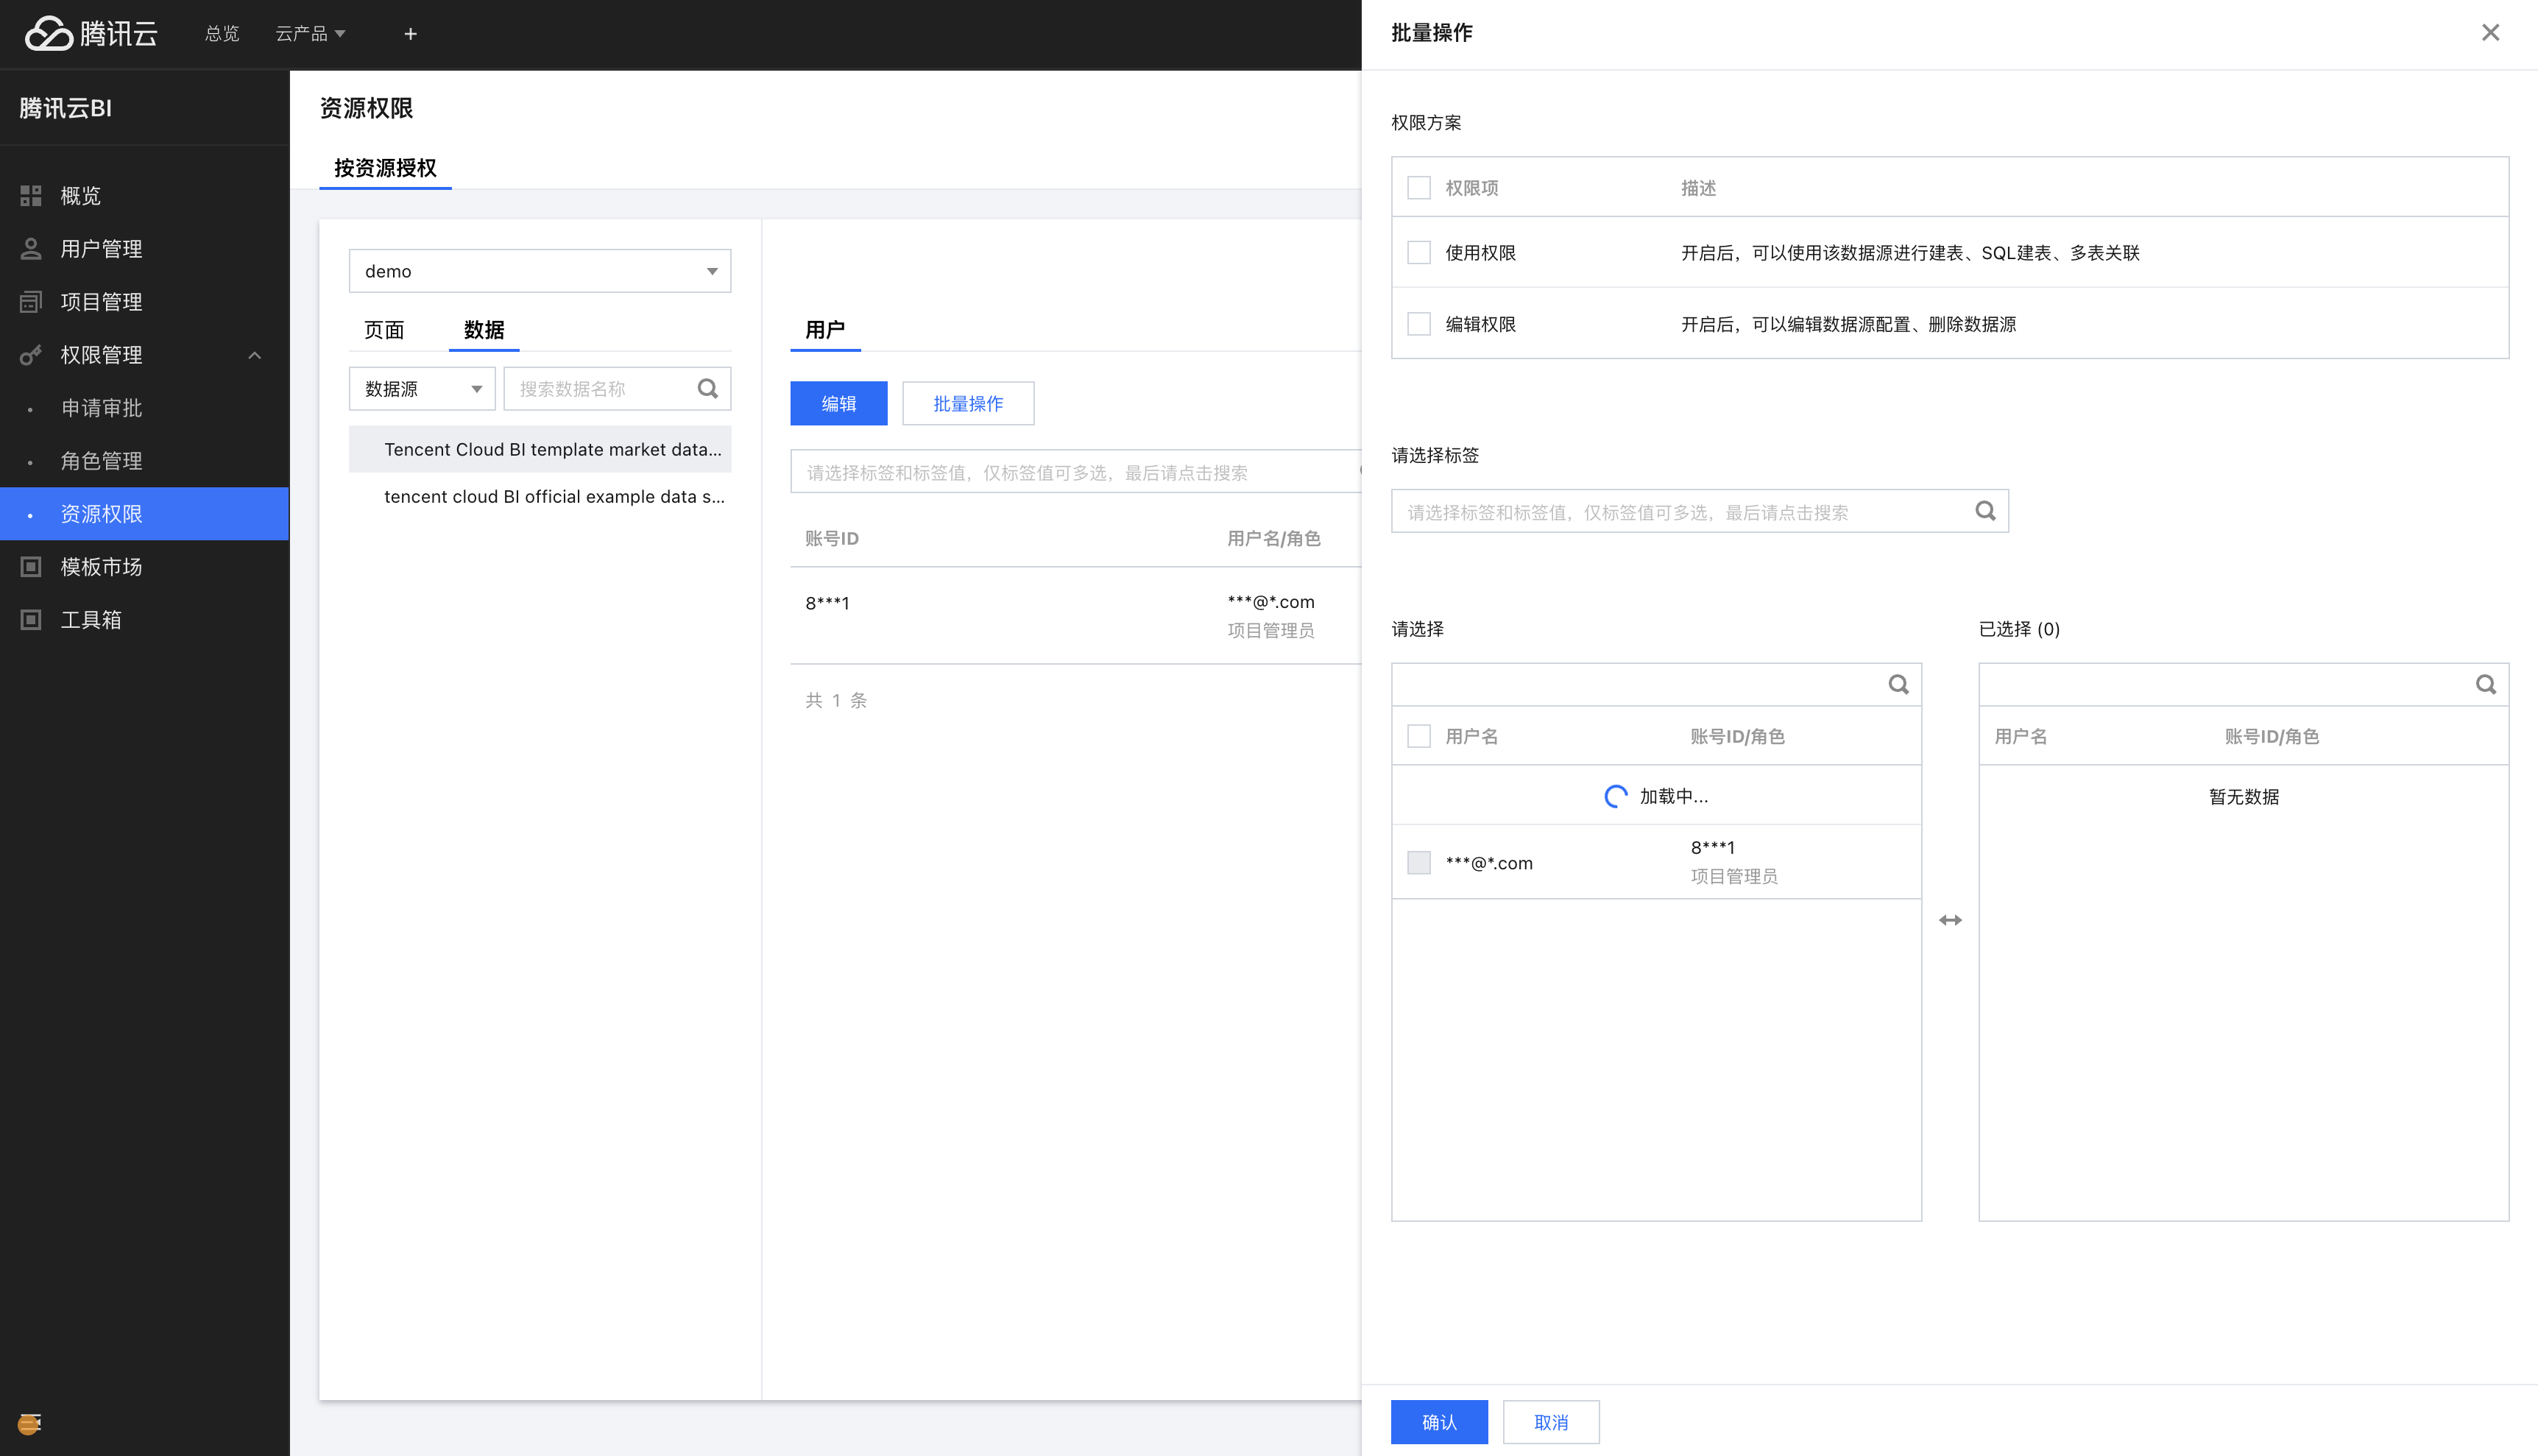The width and height of the screenshot is (2538, 1456).
Task: Click search icon in the 请选择 user list
Action: tap(1898, 684)
